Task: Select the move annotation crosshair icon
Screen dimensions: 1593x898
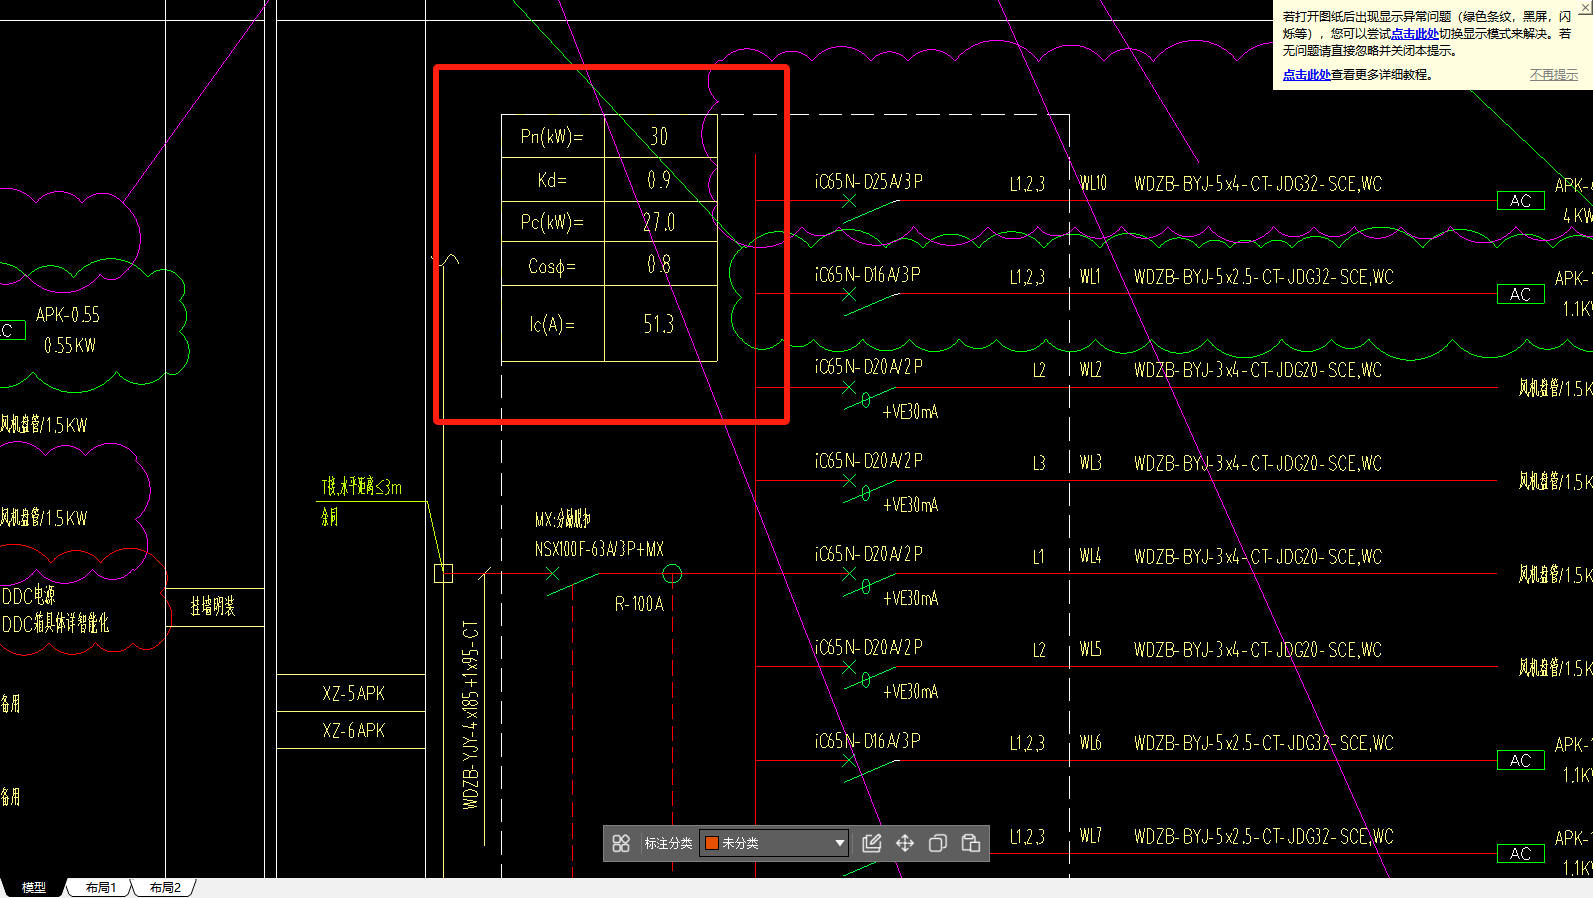Action: 905,843
